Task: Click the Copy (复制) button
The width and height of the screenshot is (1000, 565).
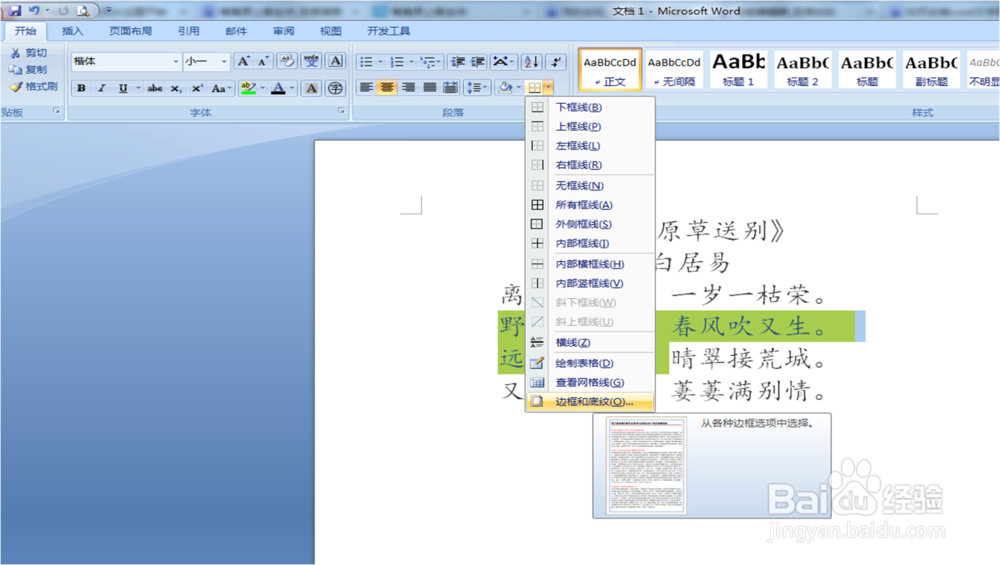Action: coord(29,70)
